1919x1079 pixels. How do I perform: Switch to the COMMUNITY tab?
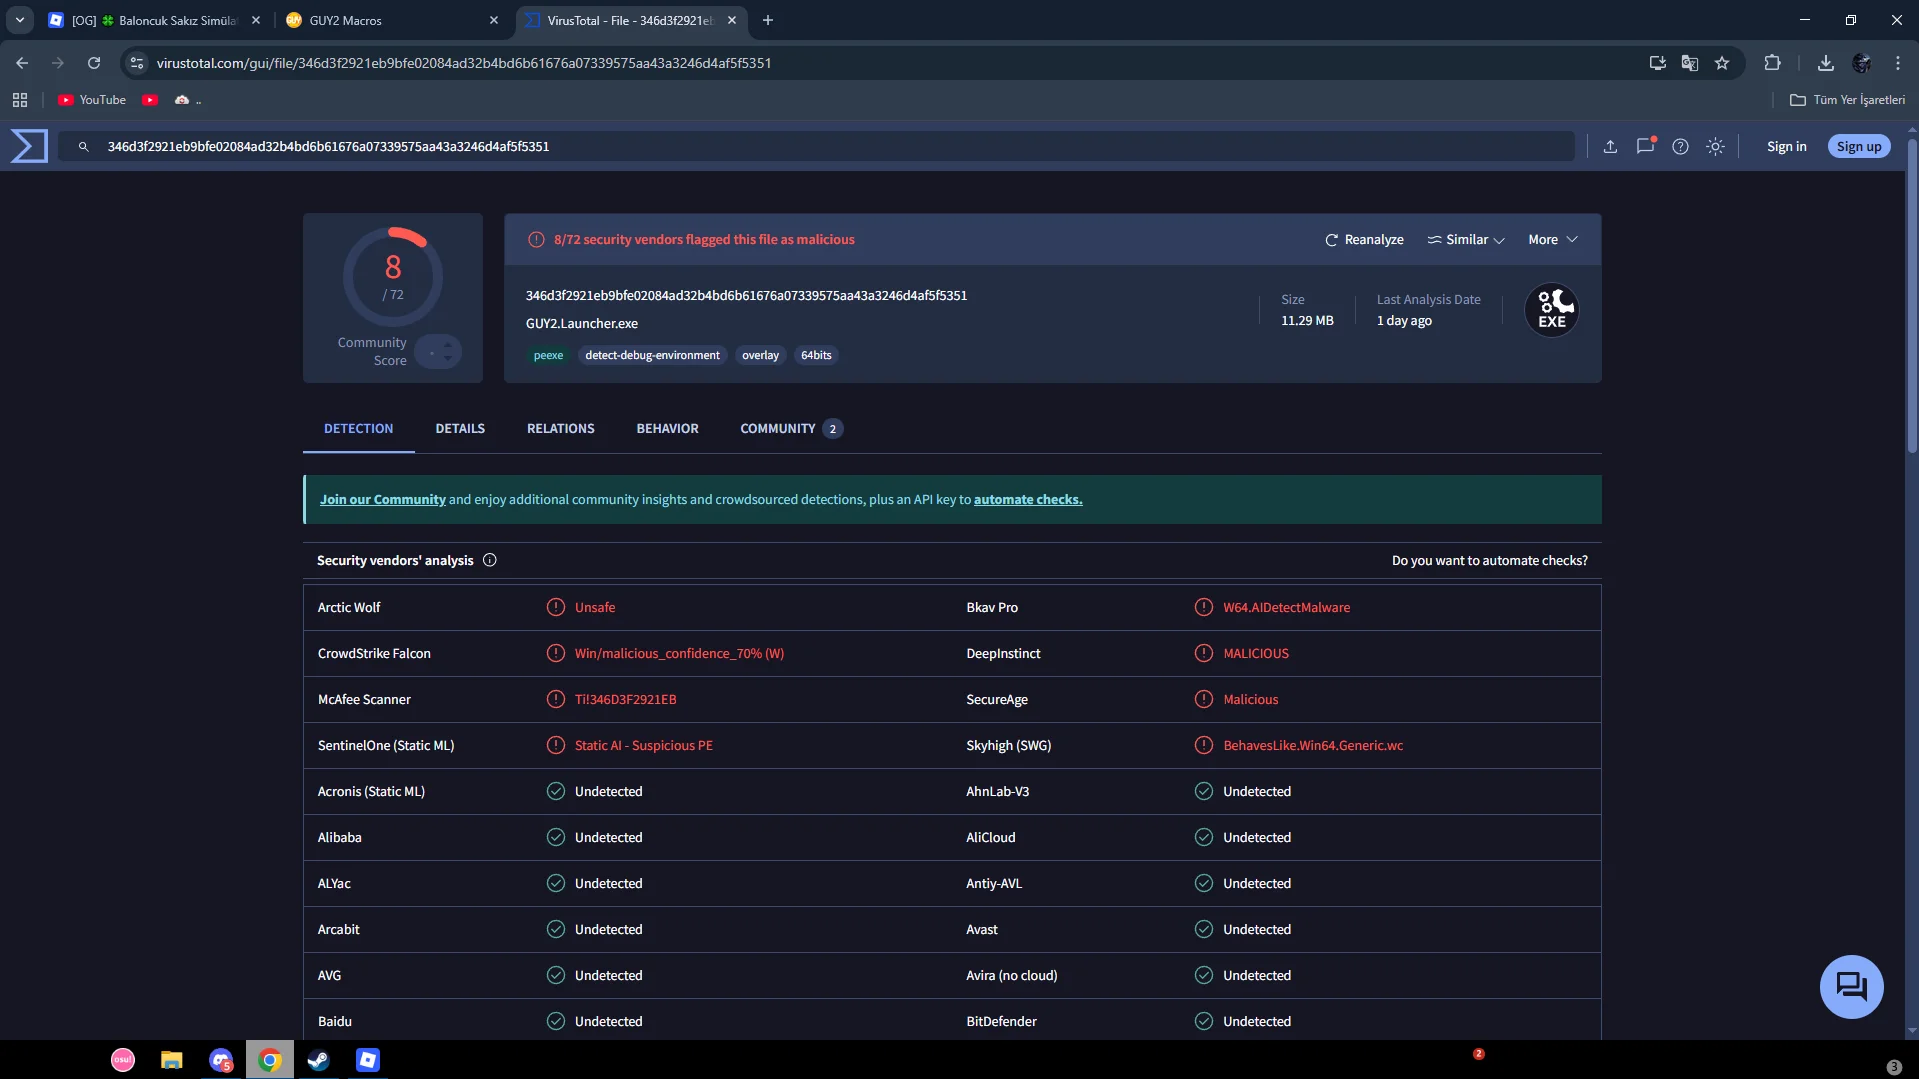tap(791, 429)
